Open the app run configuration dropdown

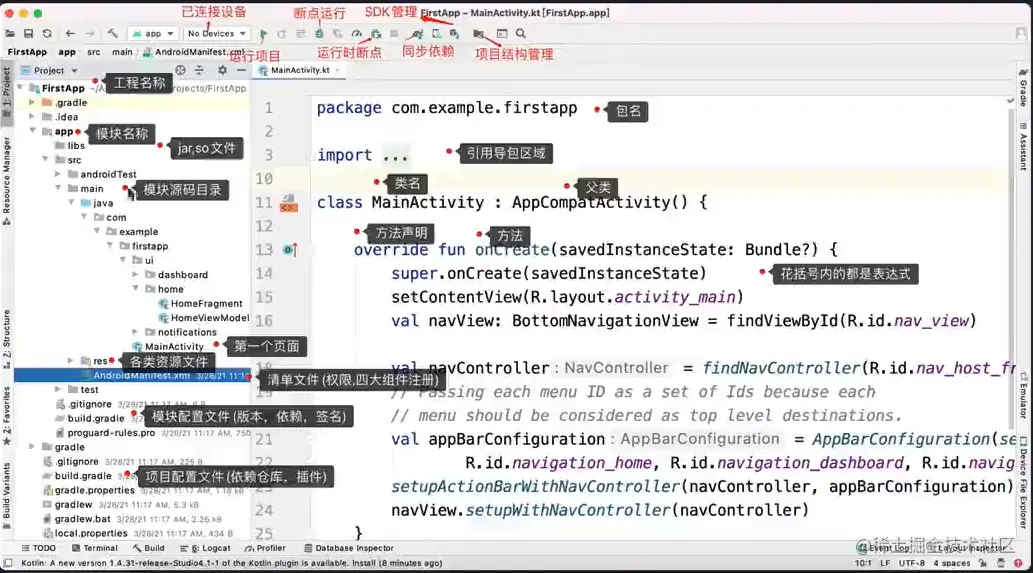coord(152,34)
